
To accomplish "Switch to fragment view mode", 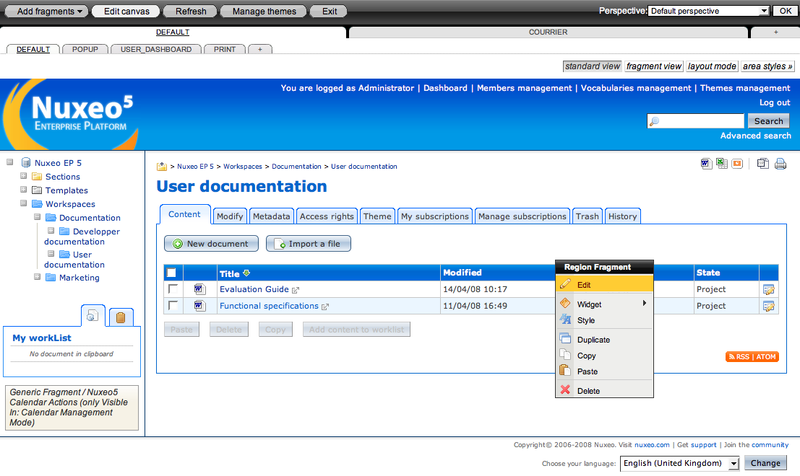I will click(654, 66).
